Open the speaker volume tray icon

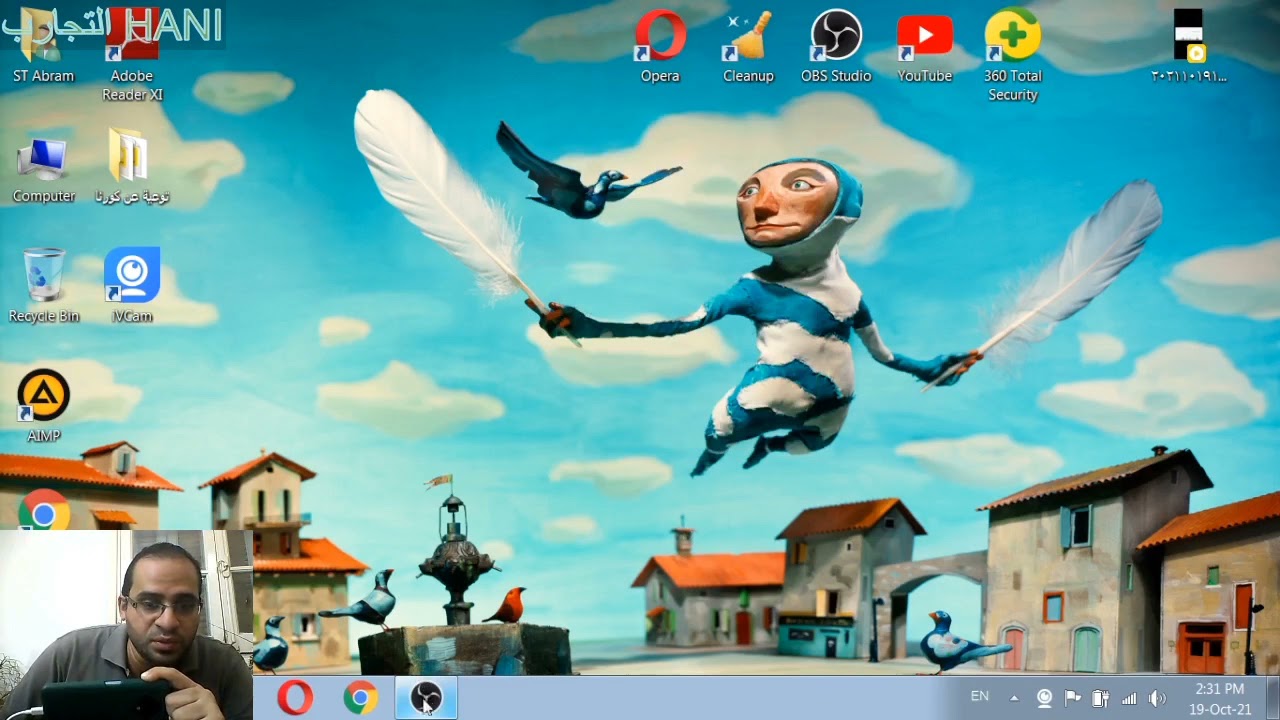[x=1157, y=698]
